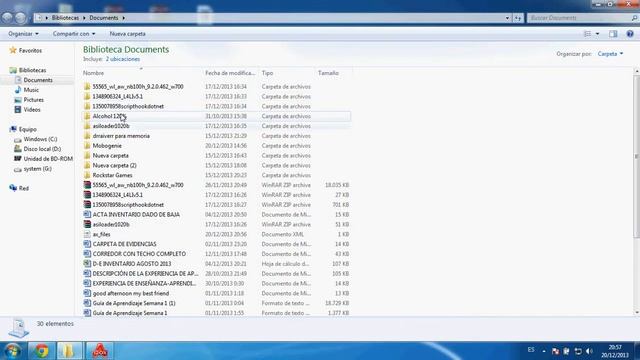Click the change view icon

click(587, 34)
